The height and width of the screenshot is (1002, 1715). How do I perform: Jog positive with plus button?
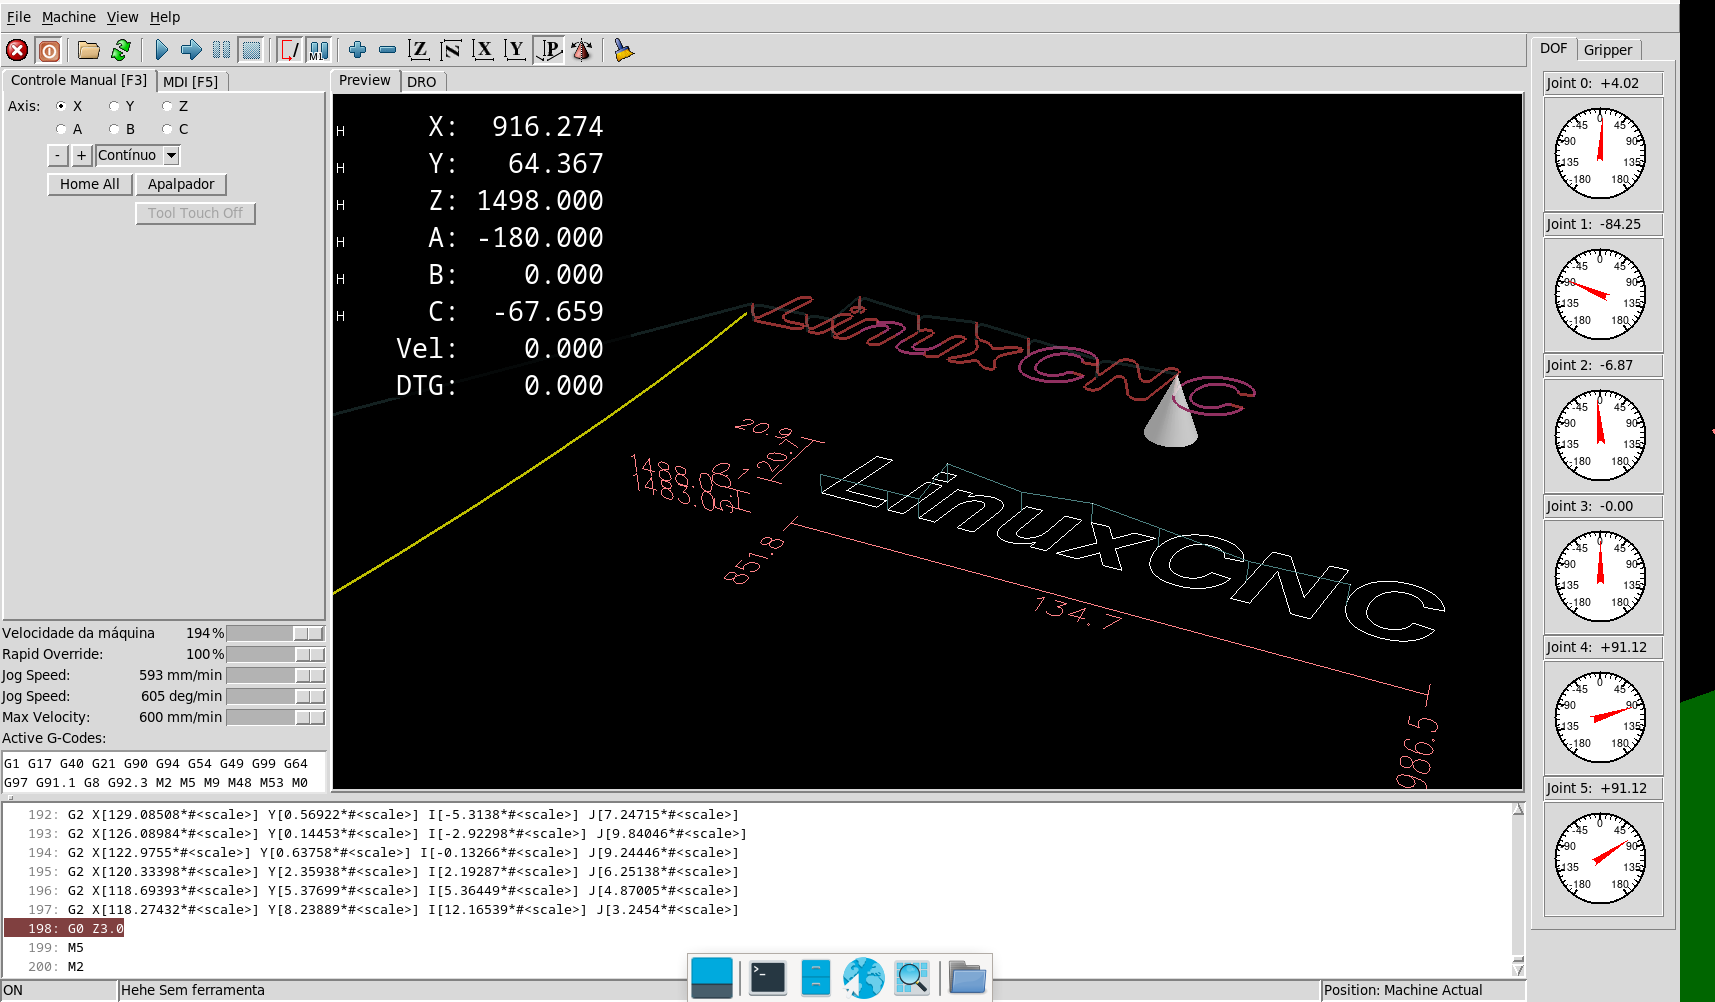(82, 155)
